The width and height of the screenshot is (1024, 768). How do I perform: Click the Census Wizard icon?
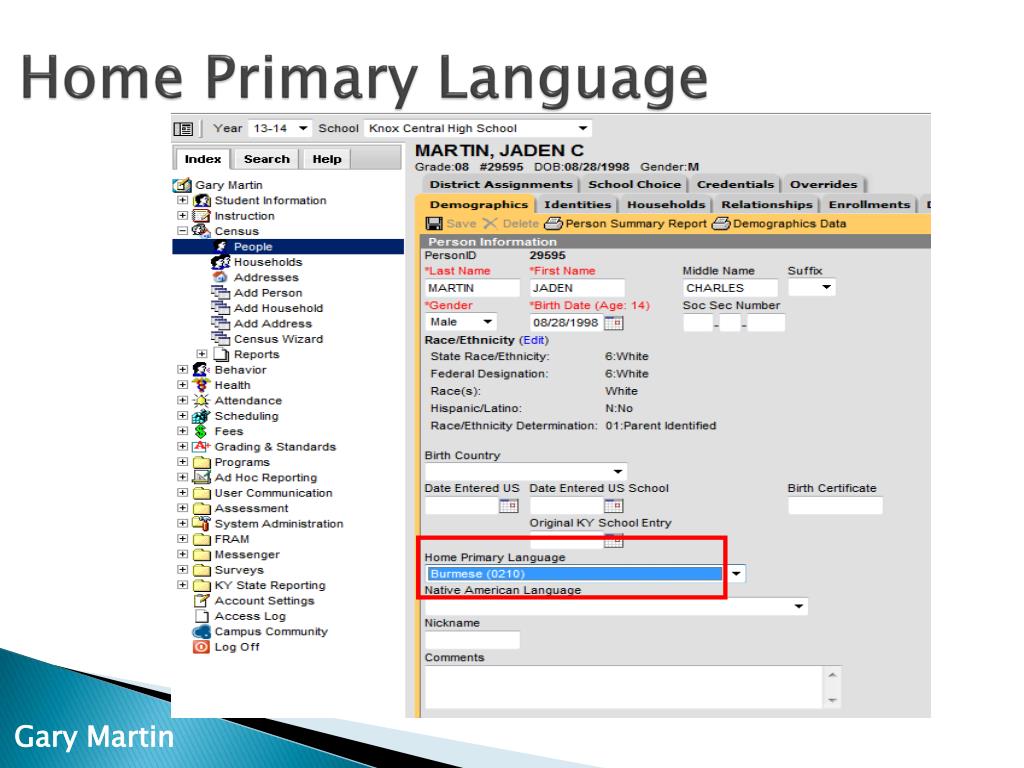pyautogui.click(x=221, y=338)
